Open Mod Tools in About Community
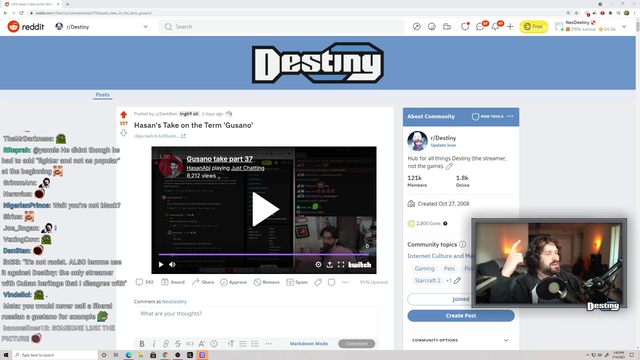This screenshot has height=360, width=640. (487, 116)
